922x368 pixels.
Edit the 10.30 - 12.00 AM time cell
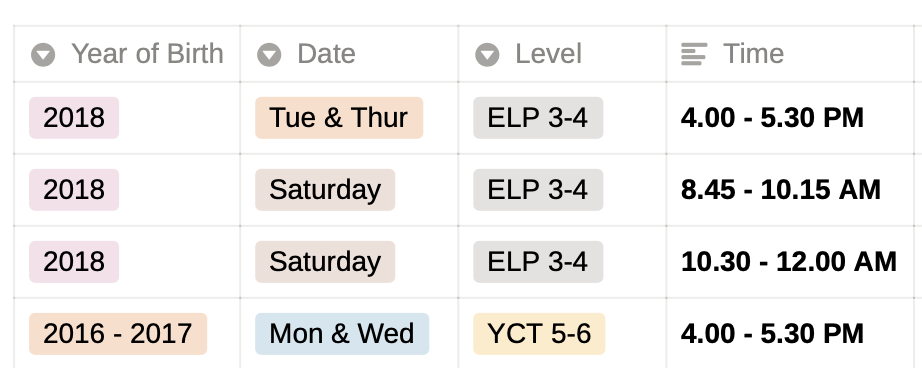[790, 262]
